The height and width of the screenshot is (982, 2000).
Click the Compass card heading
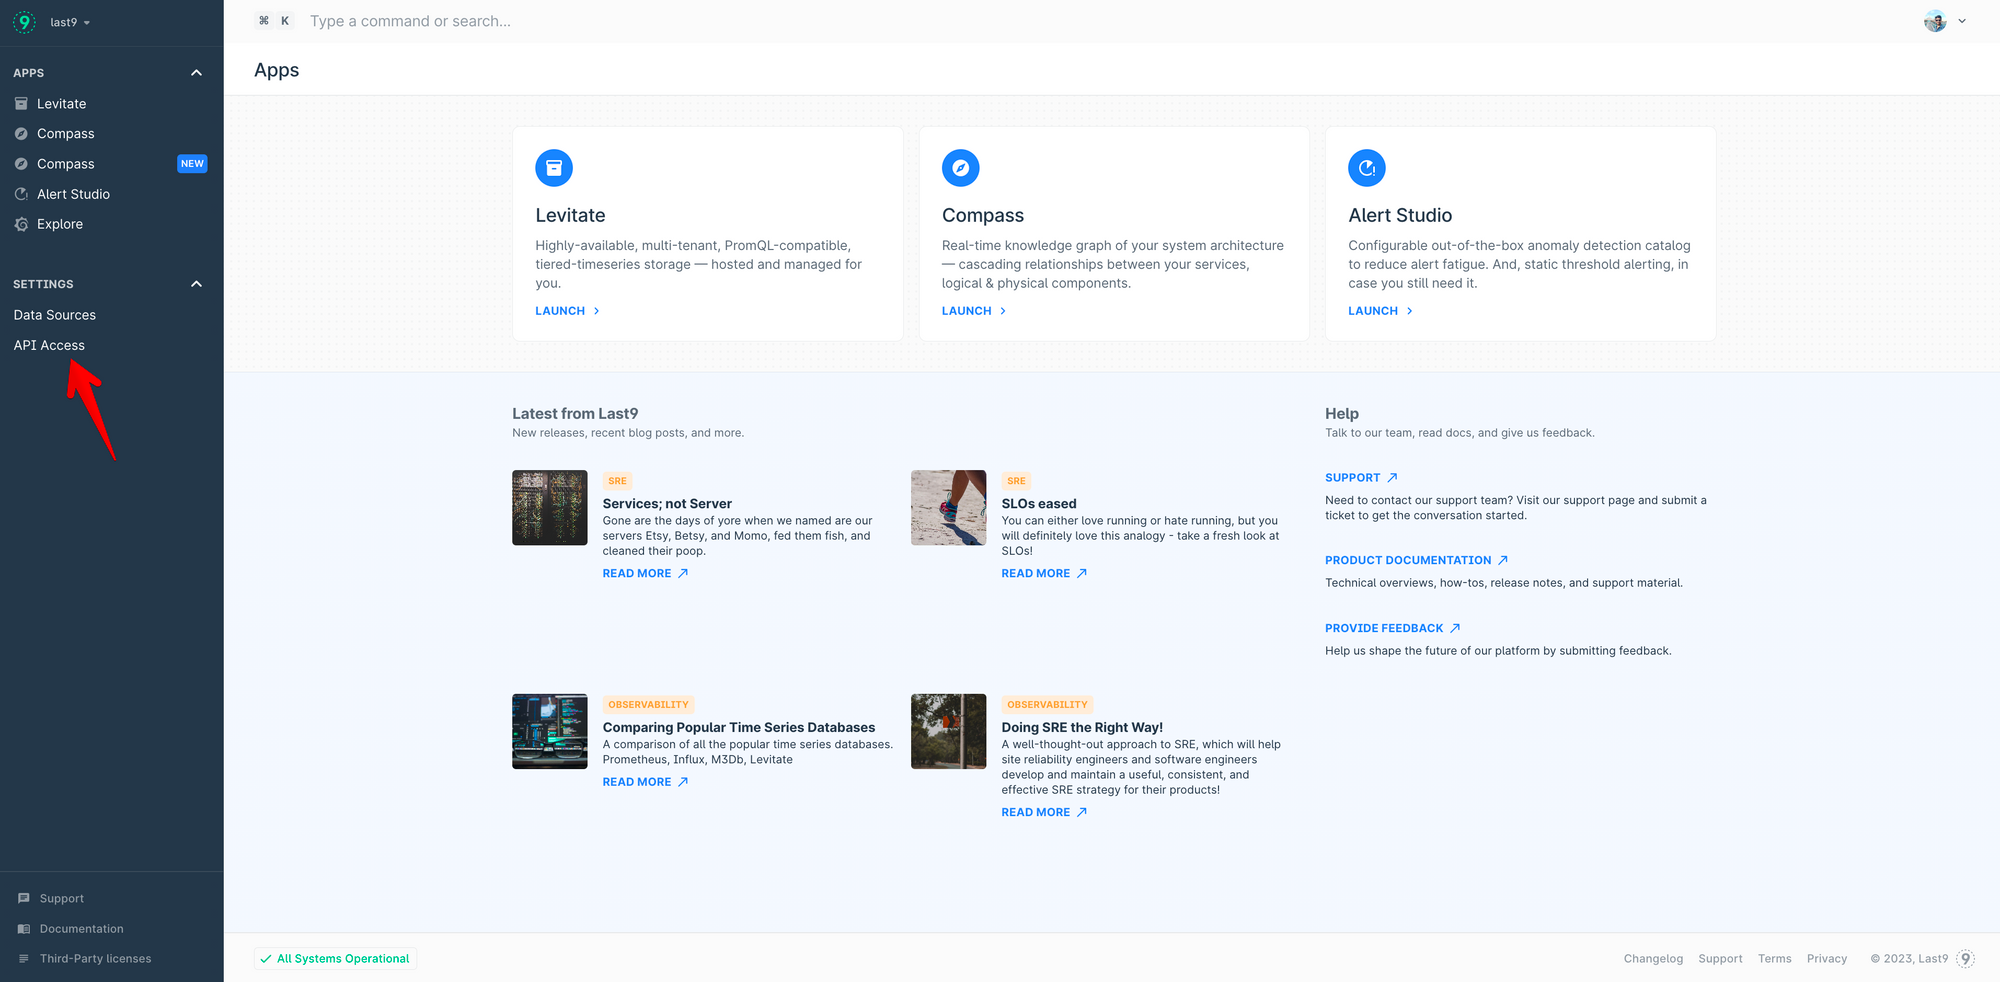coord(983,215)
